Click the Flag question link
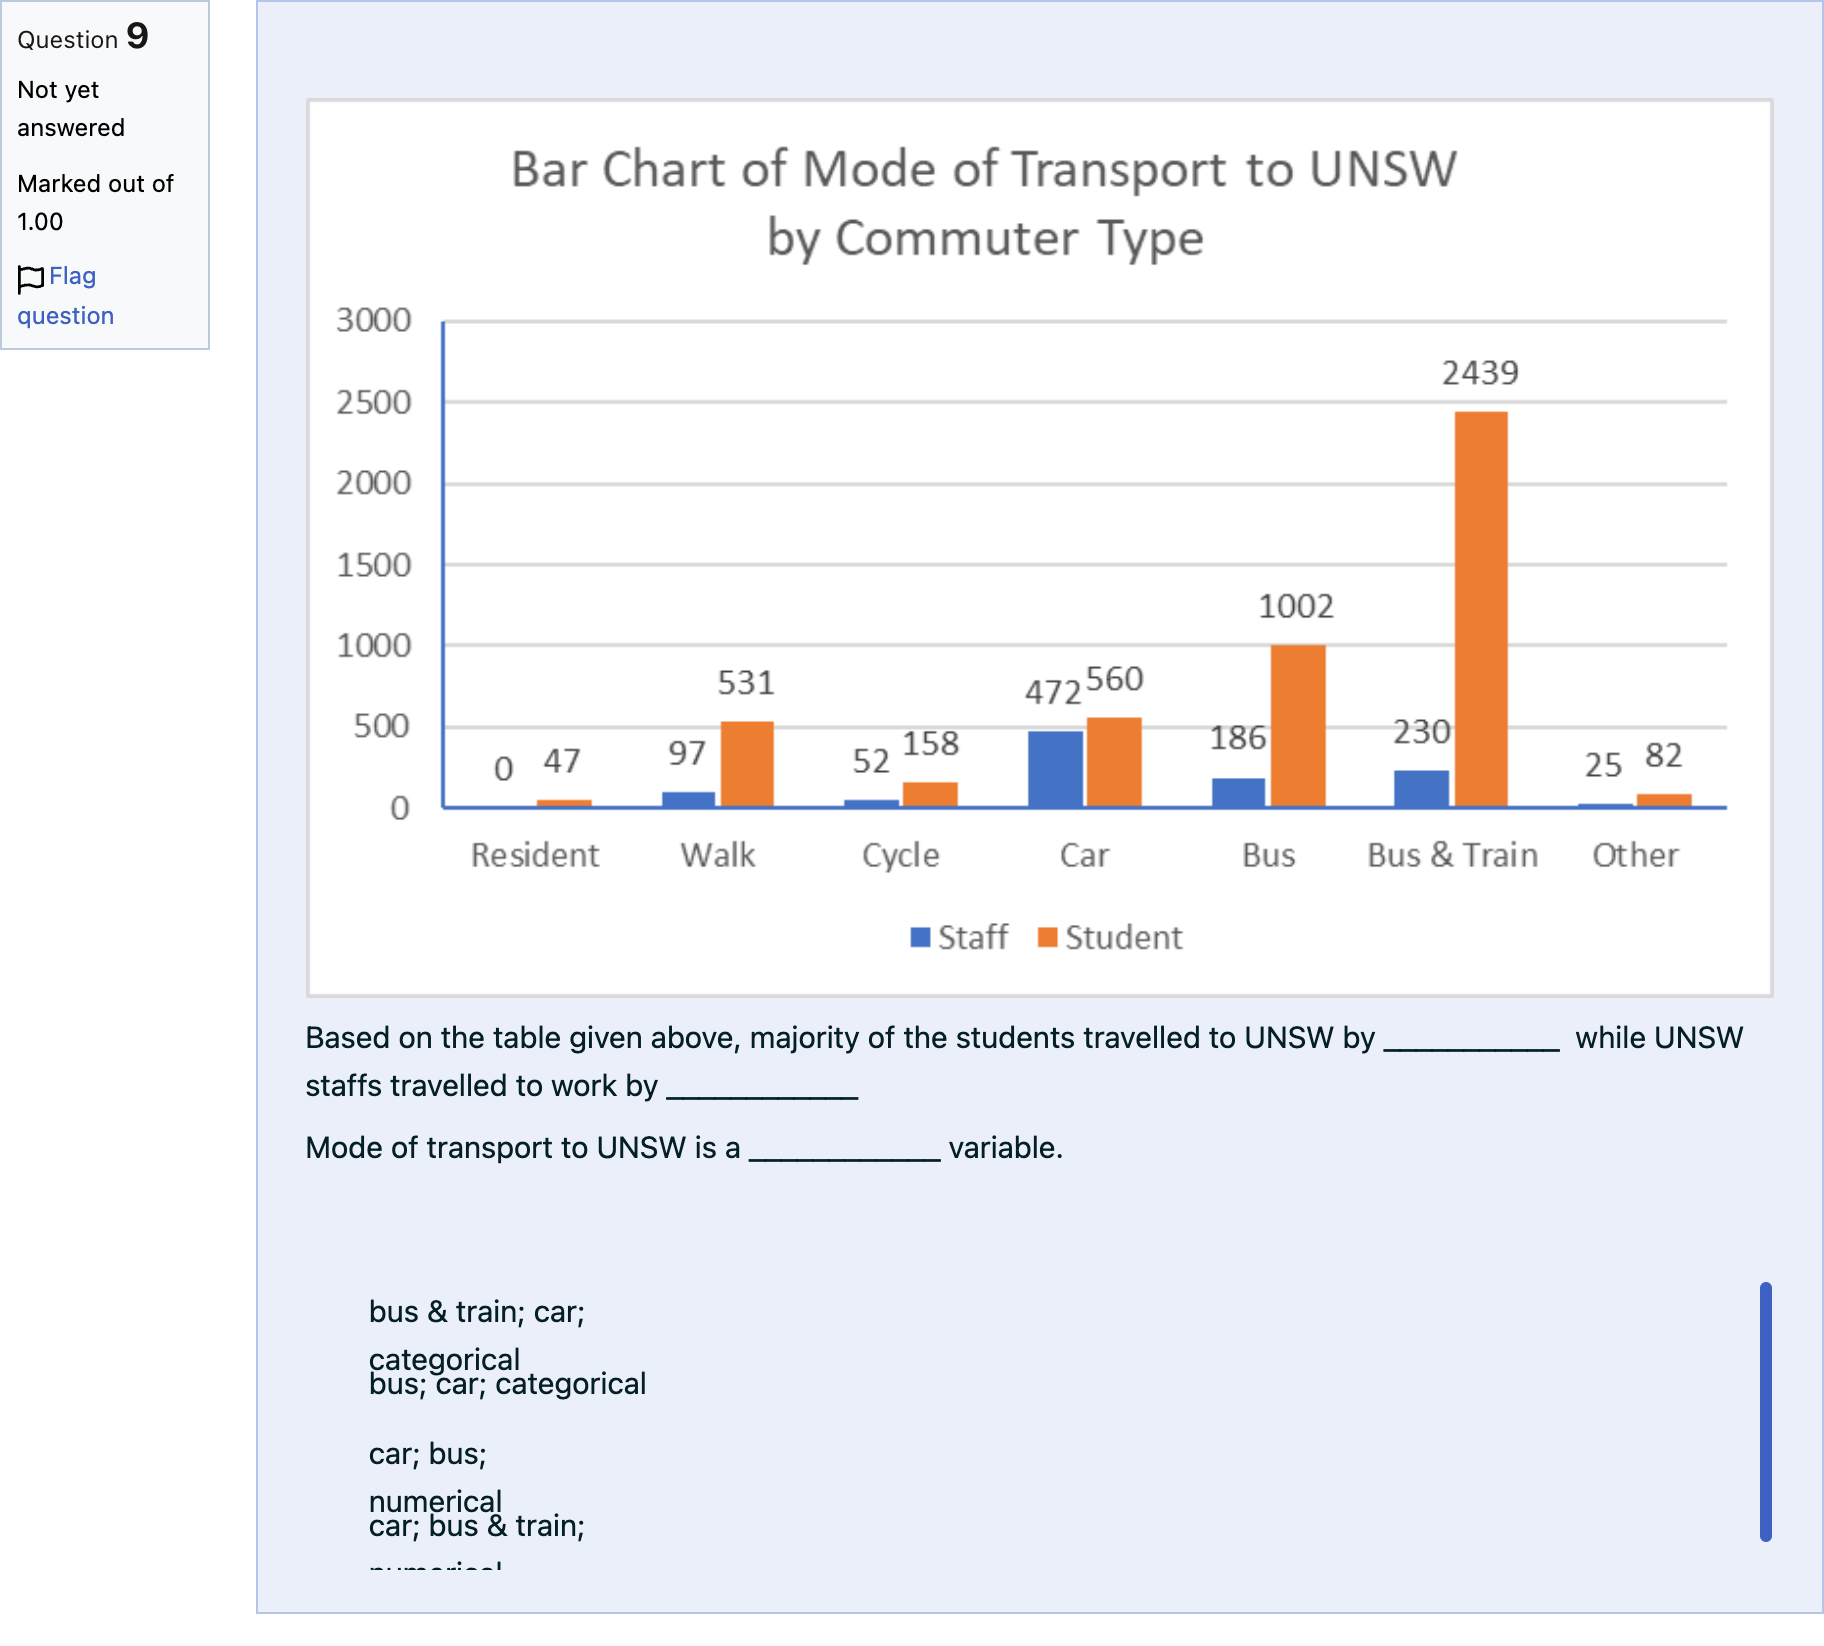Image resolution: width=1824 pixels, height=1646 pixels. click(x=65, y=296)
